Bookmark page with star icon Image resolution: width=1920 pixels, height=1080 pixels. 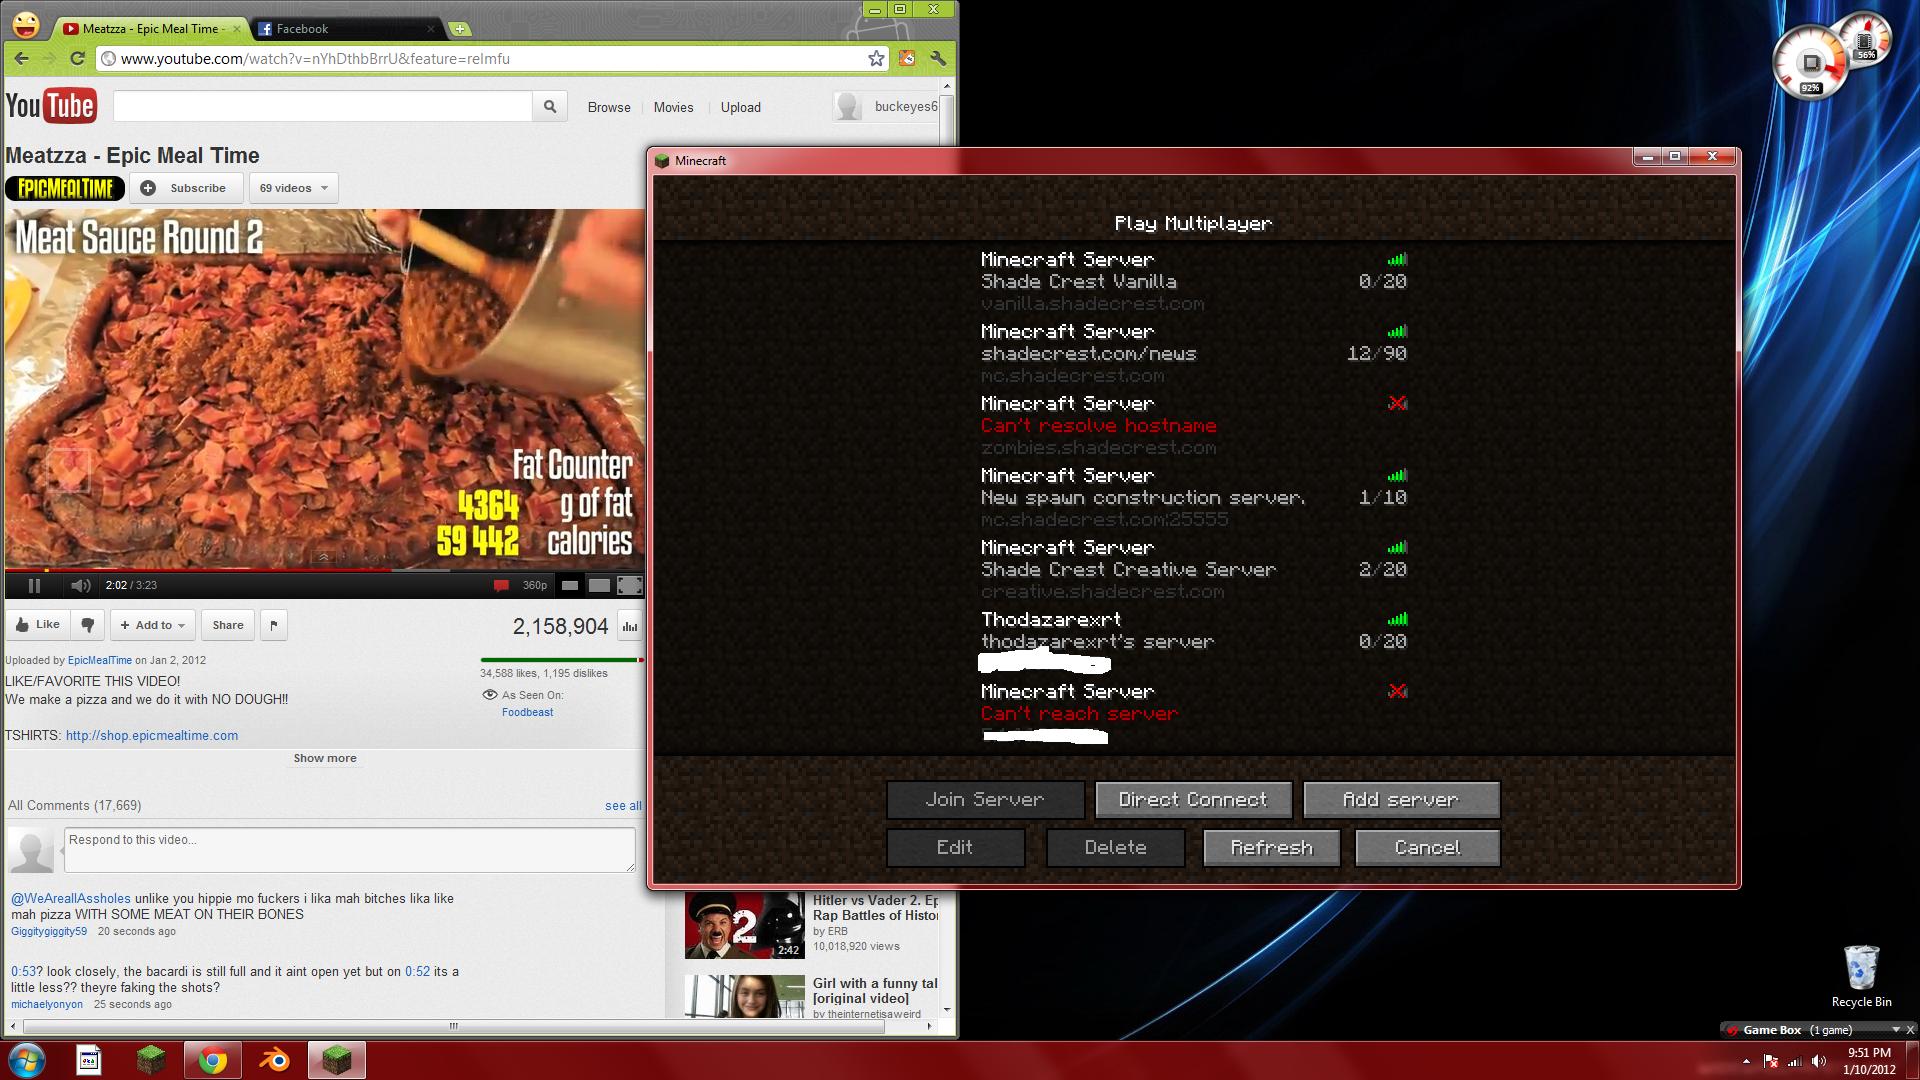click(876, 59)
